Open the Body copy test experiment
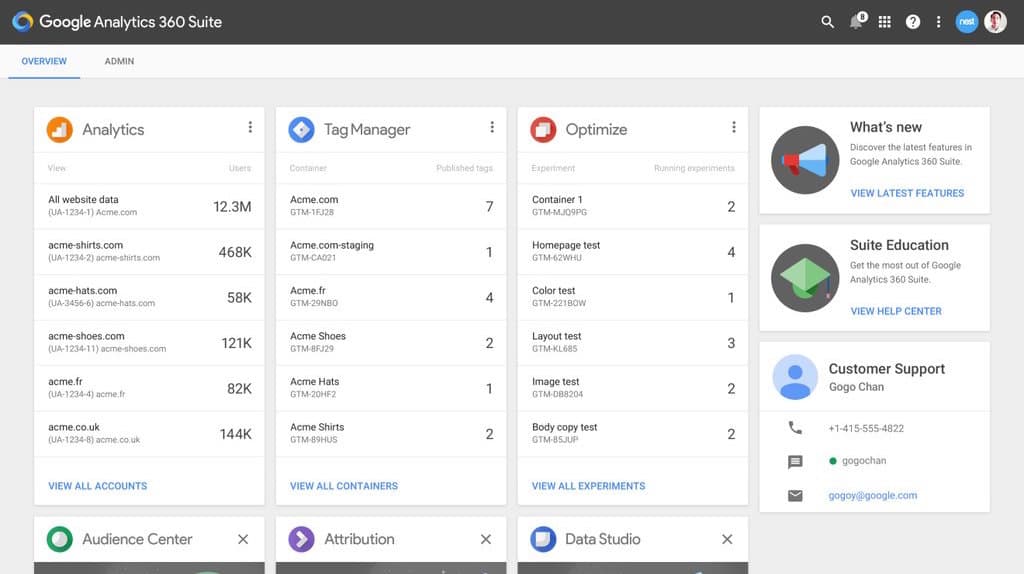 click(x=633, y=434)
